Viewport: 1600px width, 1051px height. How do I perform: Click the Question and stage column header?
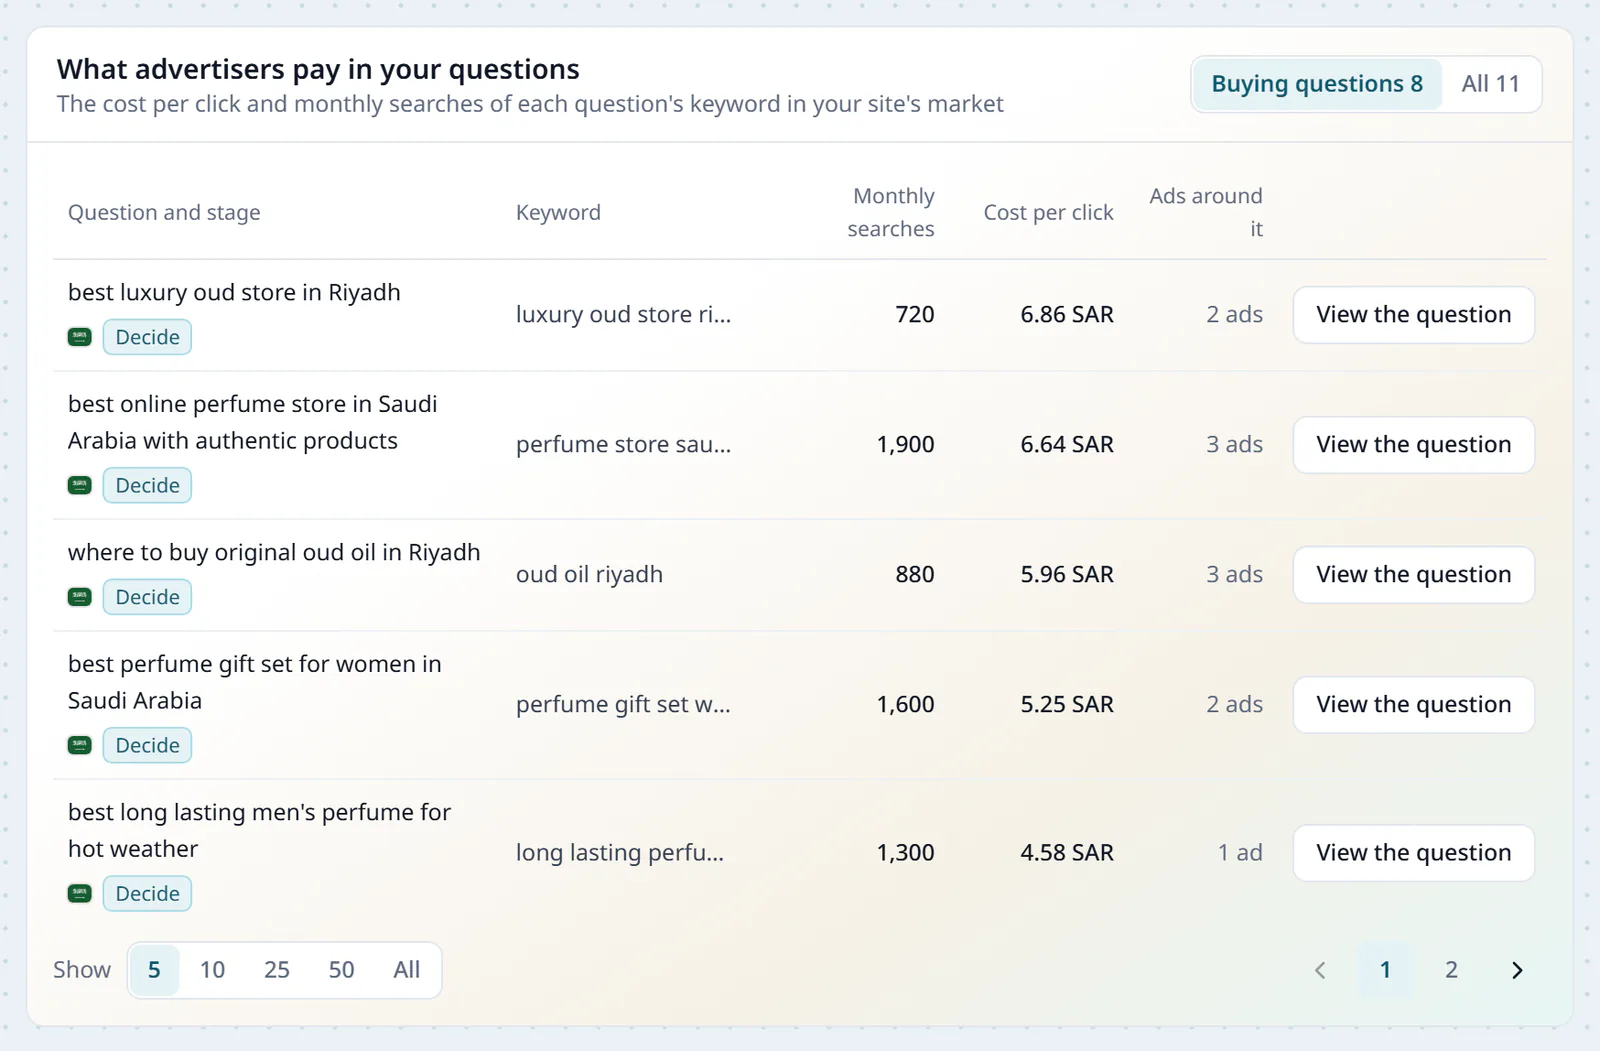[x=164, y=212]
